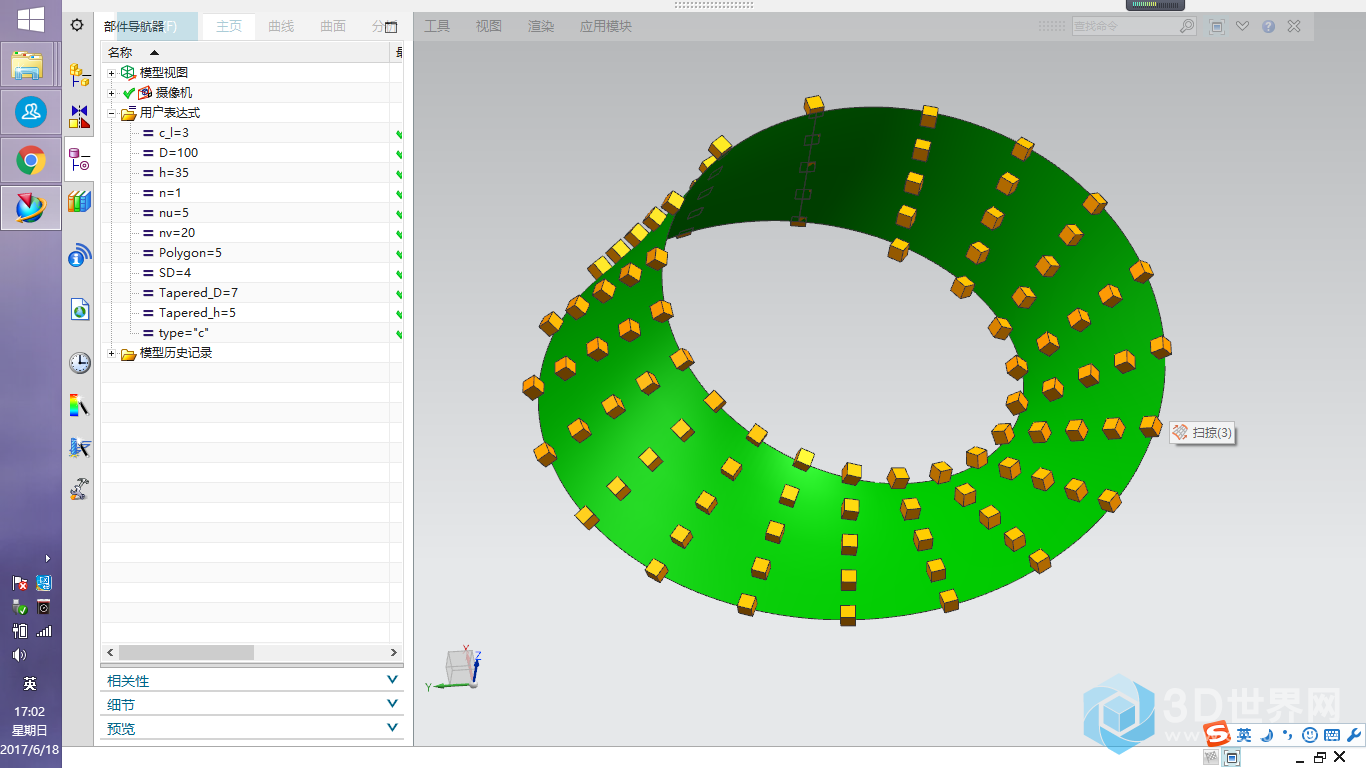Open the Assembly Navigator sidebar icon
Screen dimensions: 1366x768
[x=79, y=75]
